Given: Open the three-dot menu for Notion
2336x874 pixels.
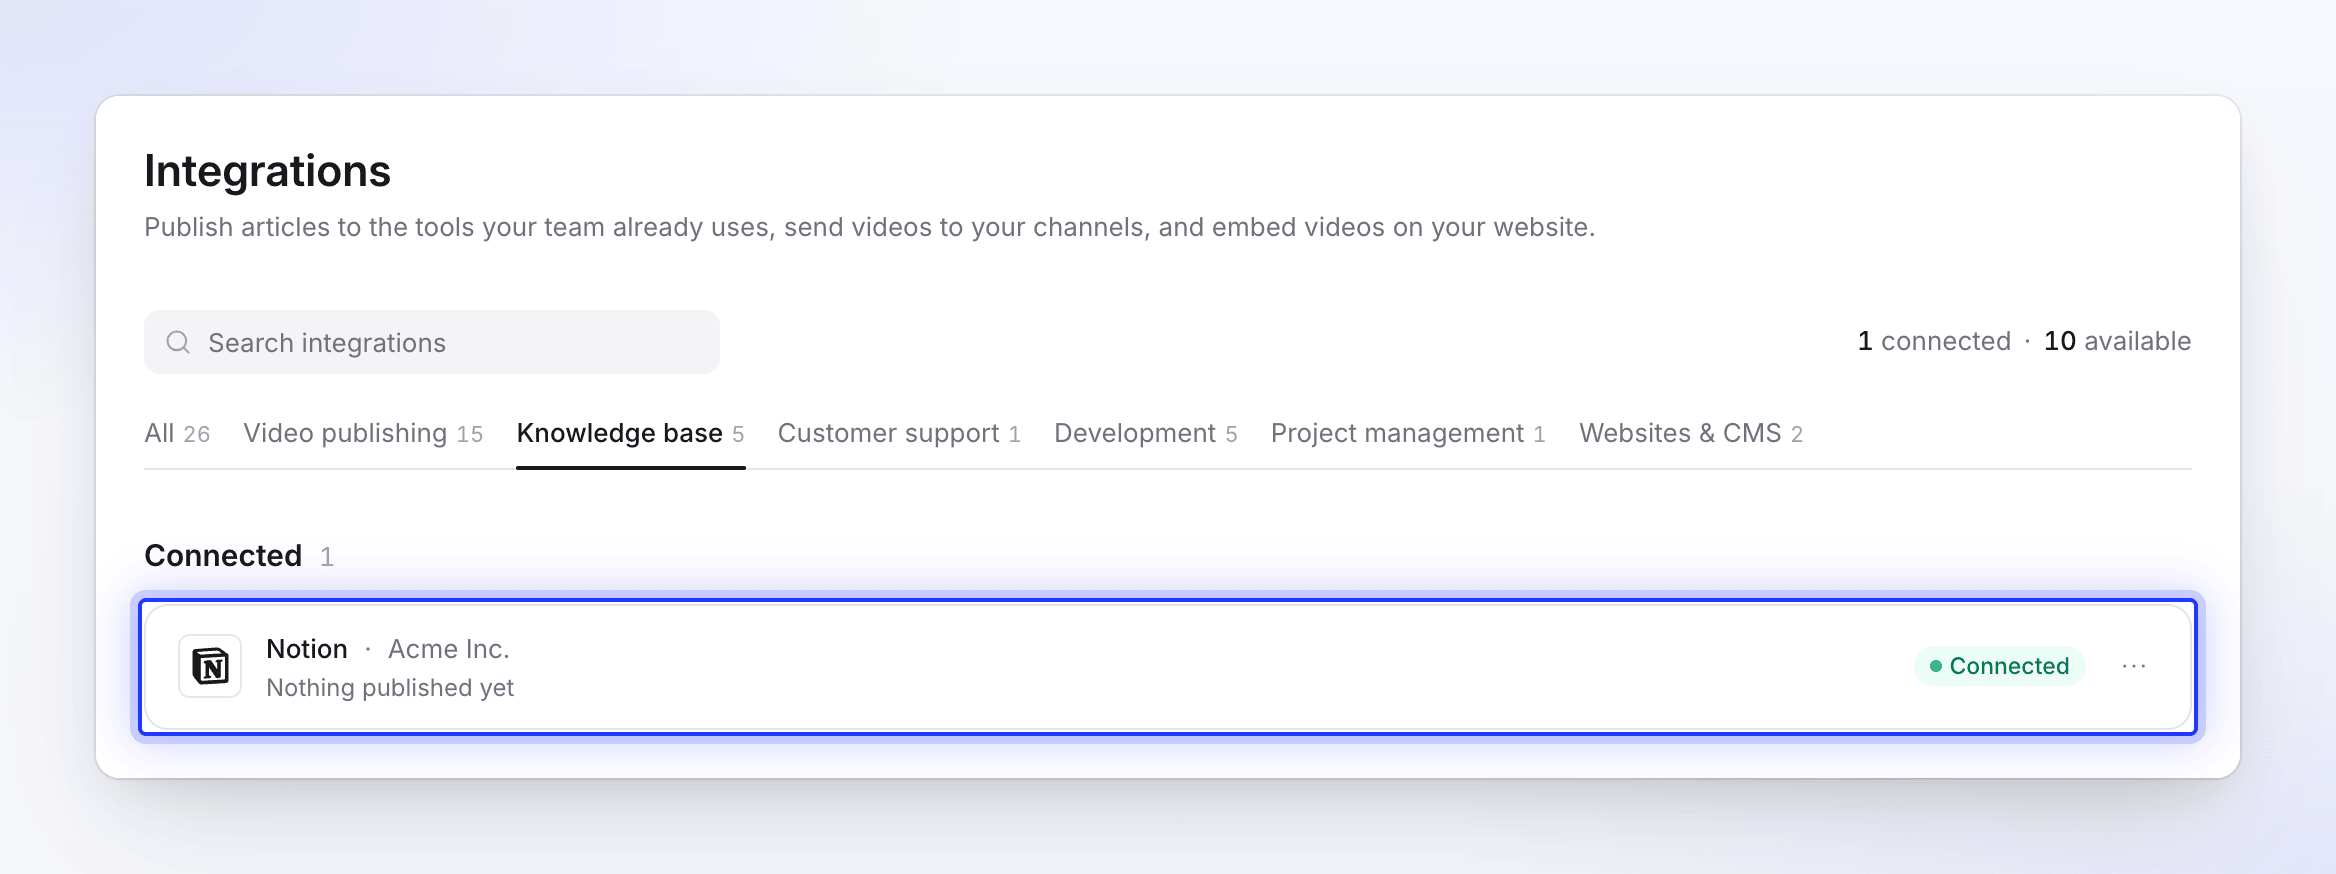Looking at the screenshot, I should [2134, 666].
